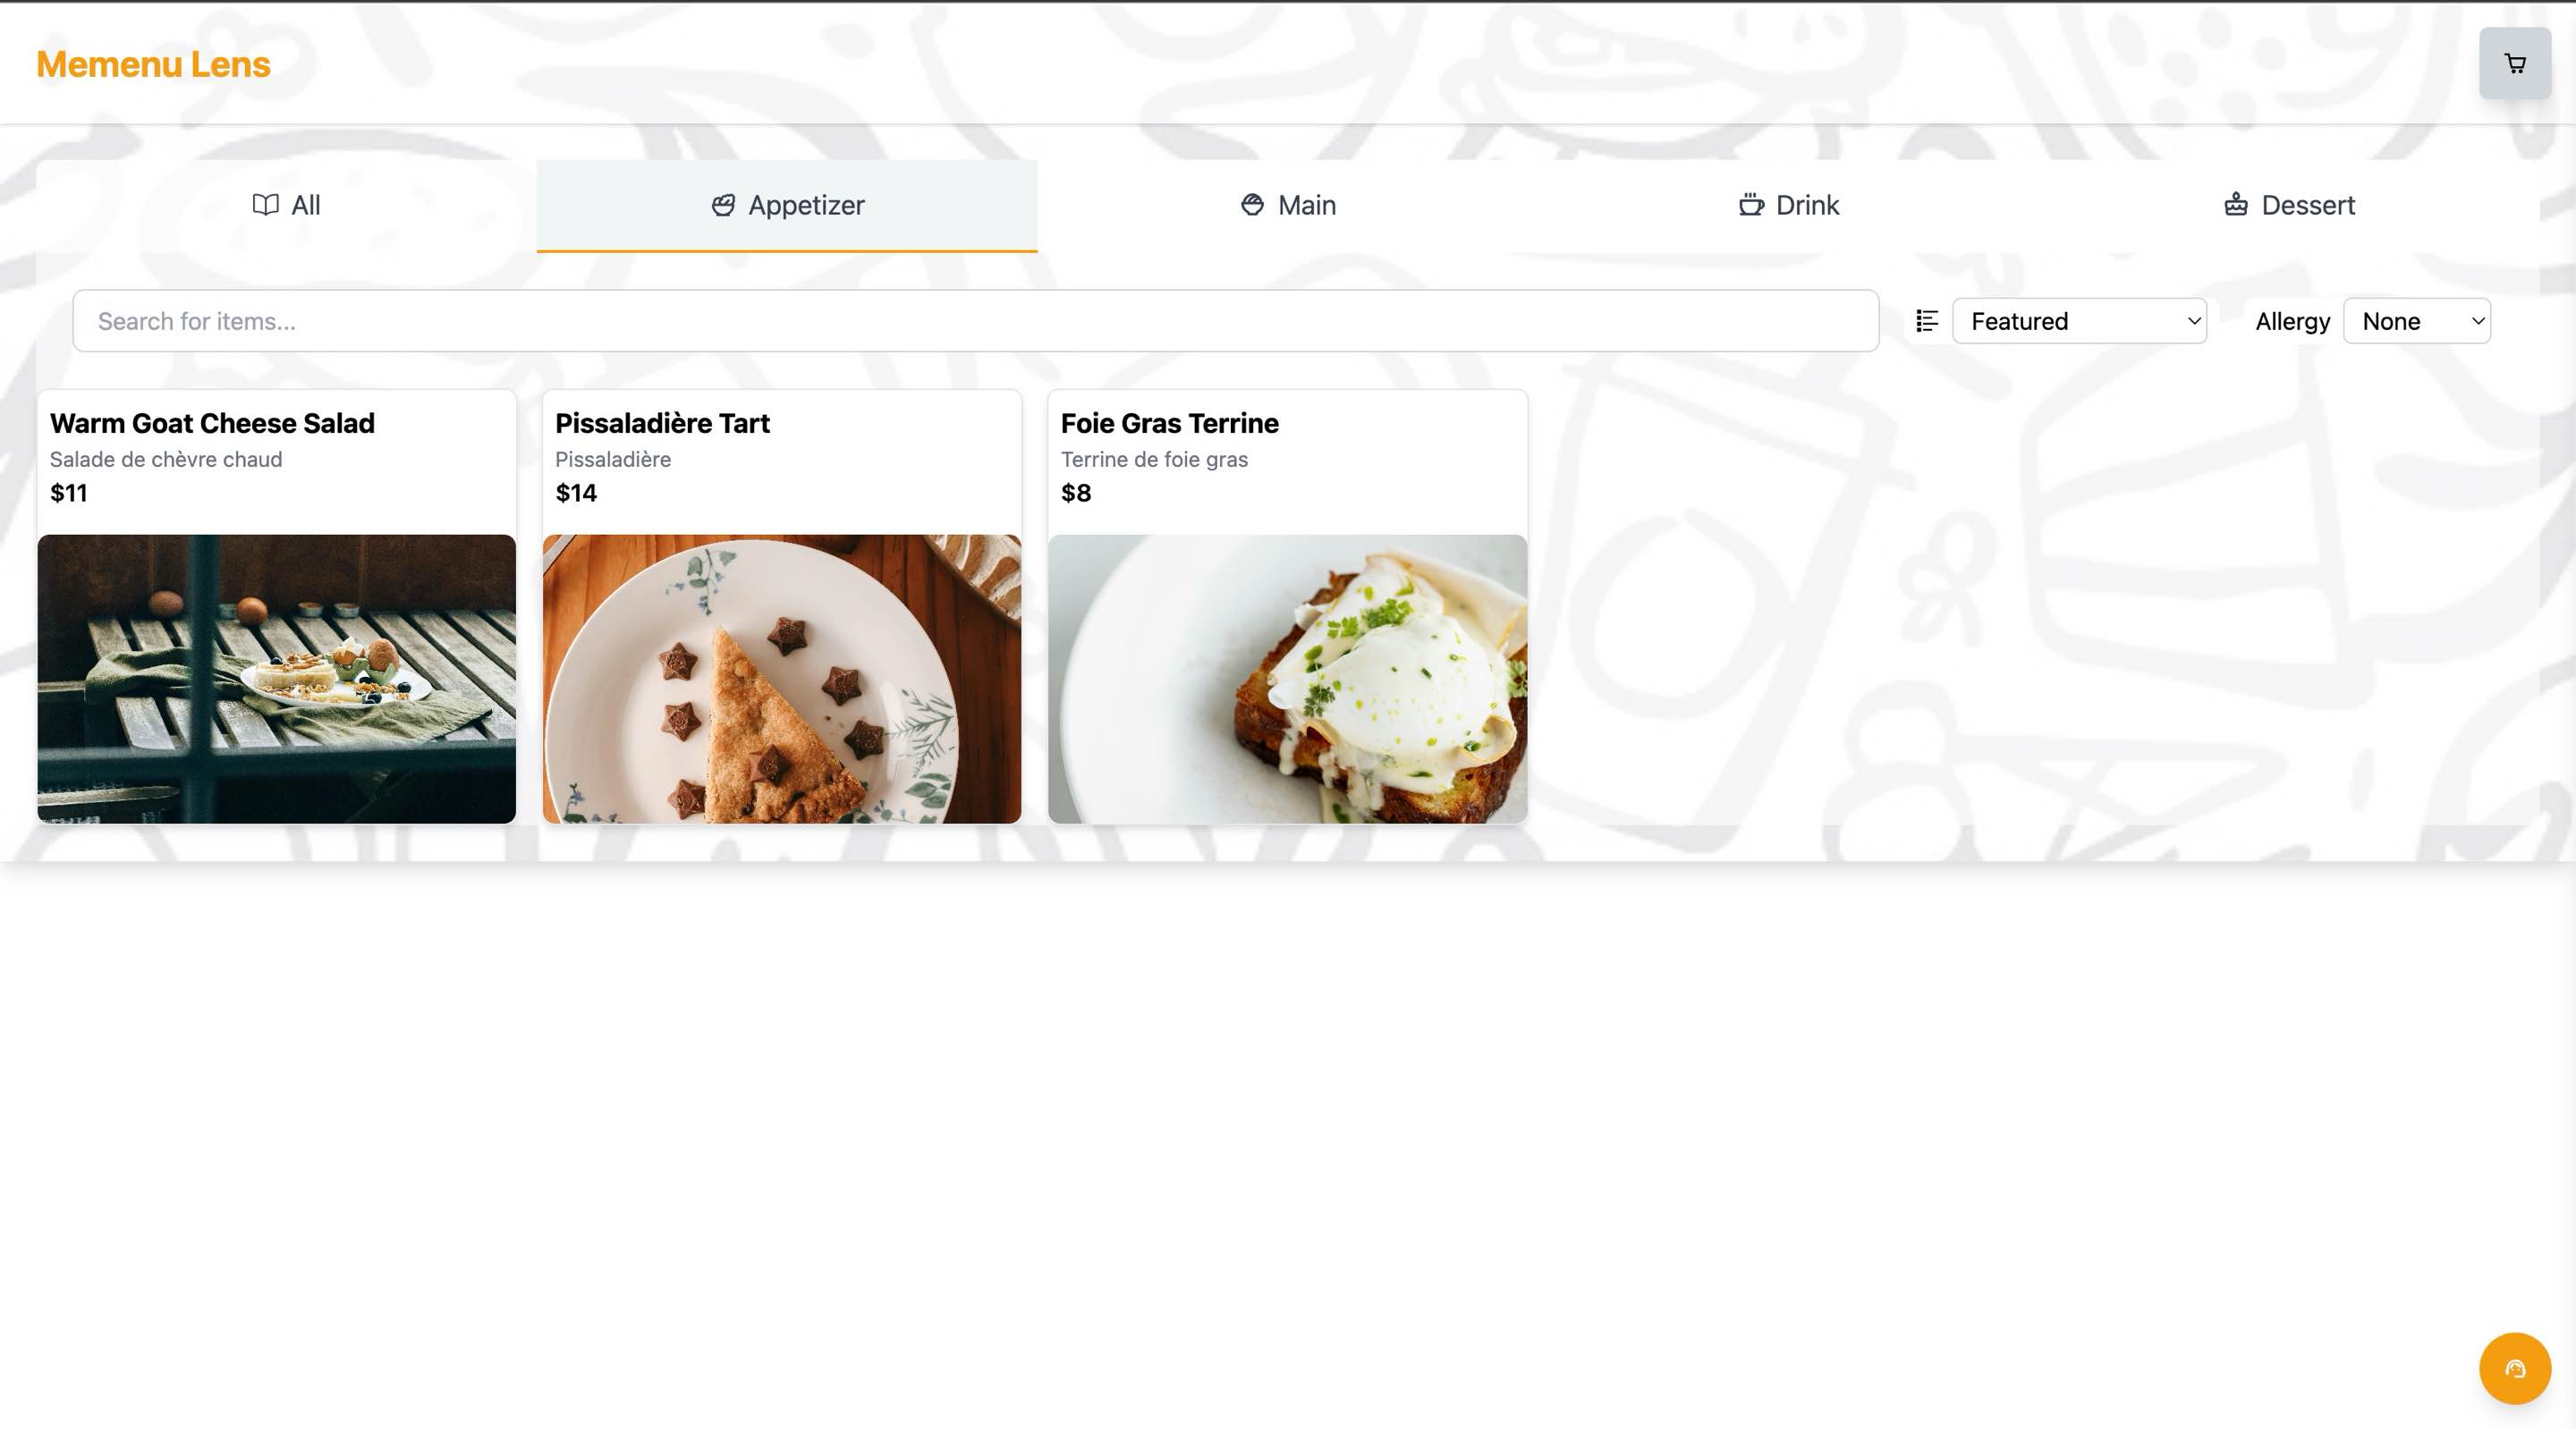Focus the Search for items field

click(x=975, y=321)
